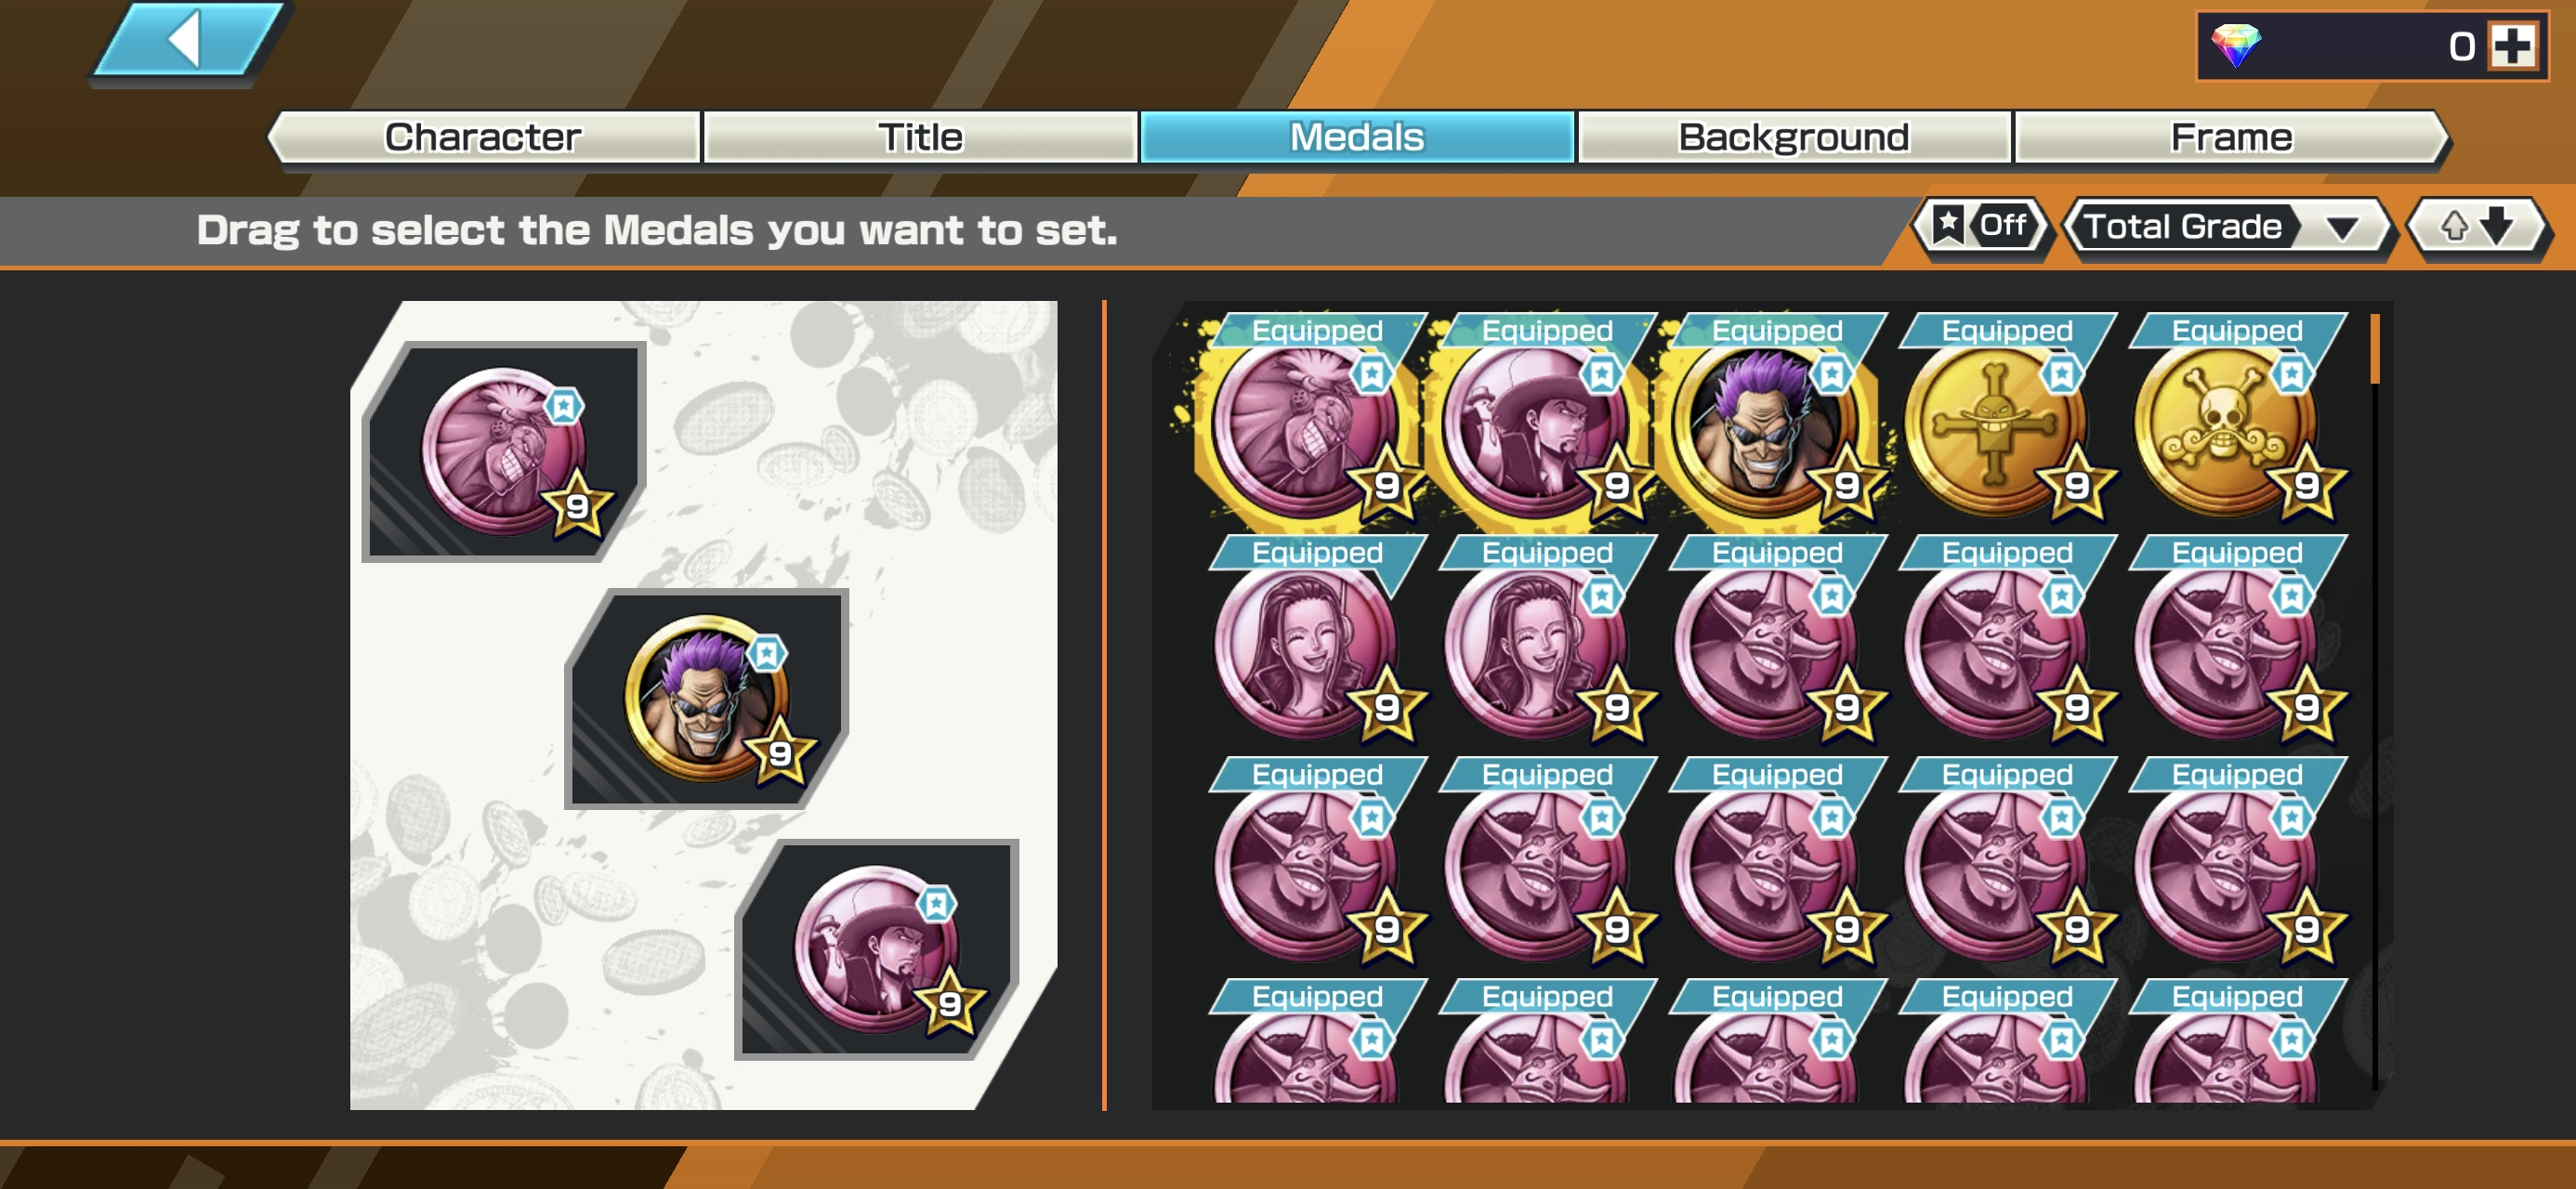Click the orange medal list scrollbar
Viewport: 2576px width, 1189px height.
click(2374, 349)
